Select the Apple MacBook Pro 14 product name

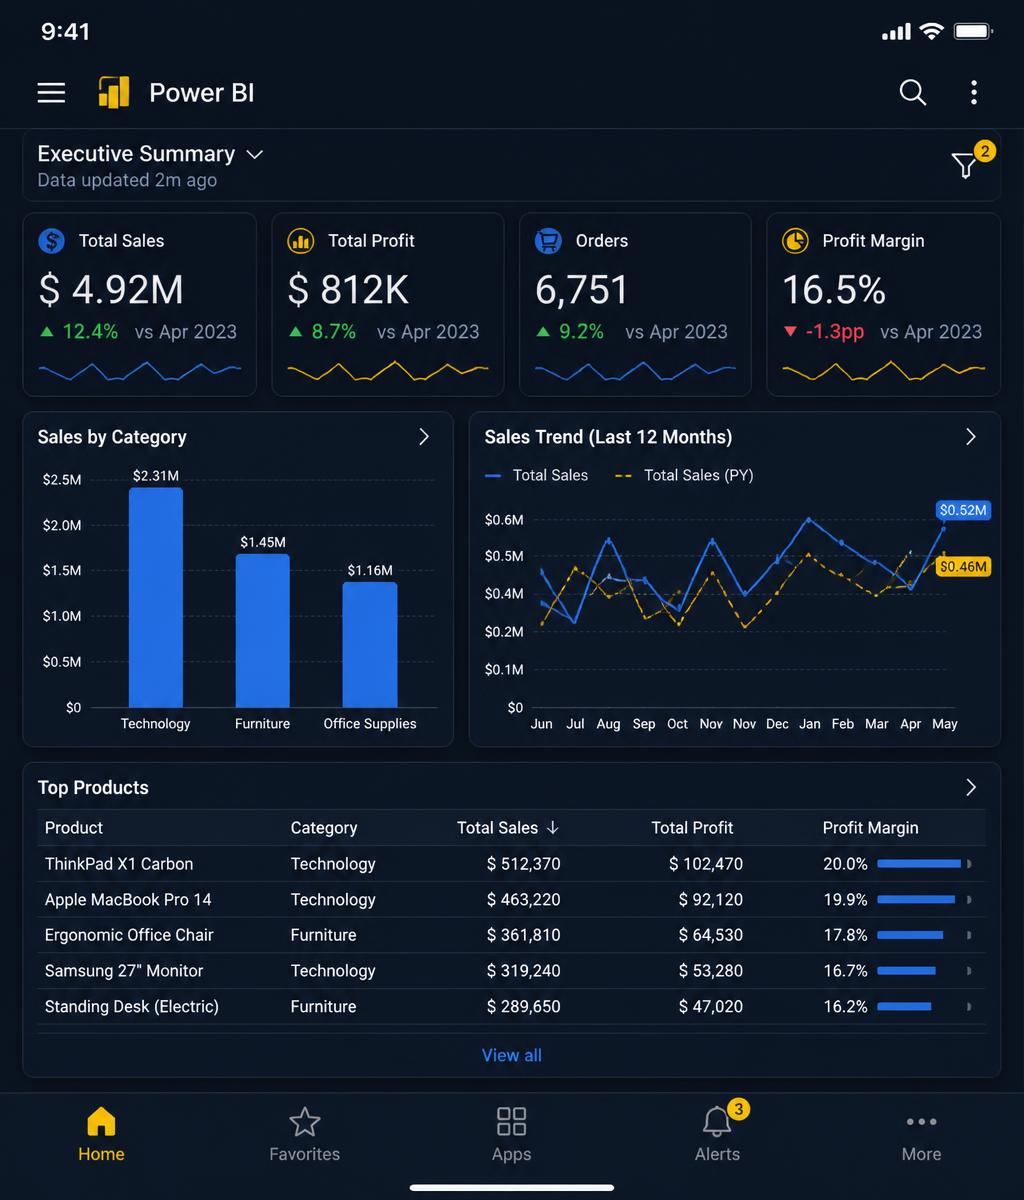128,900
